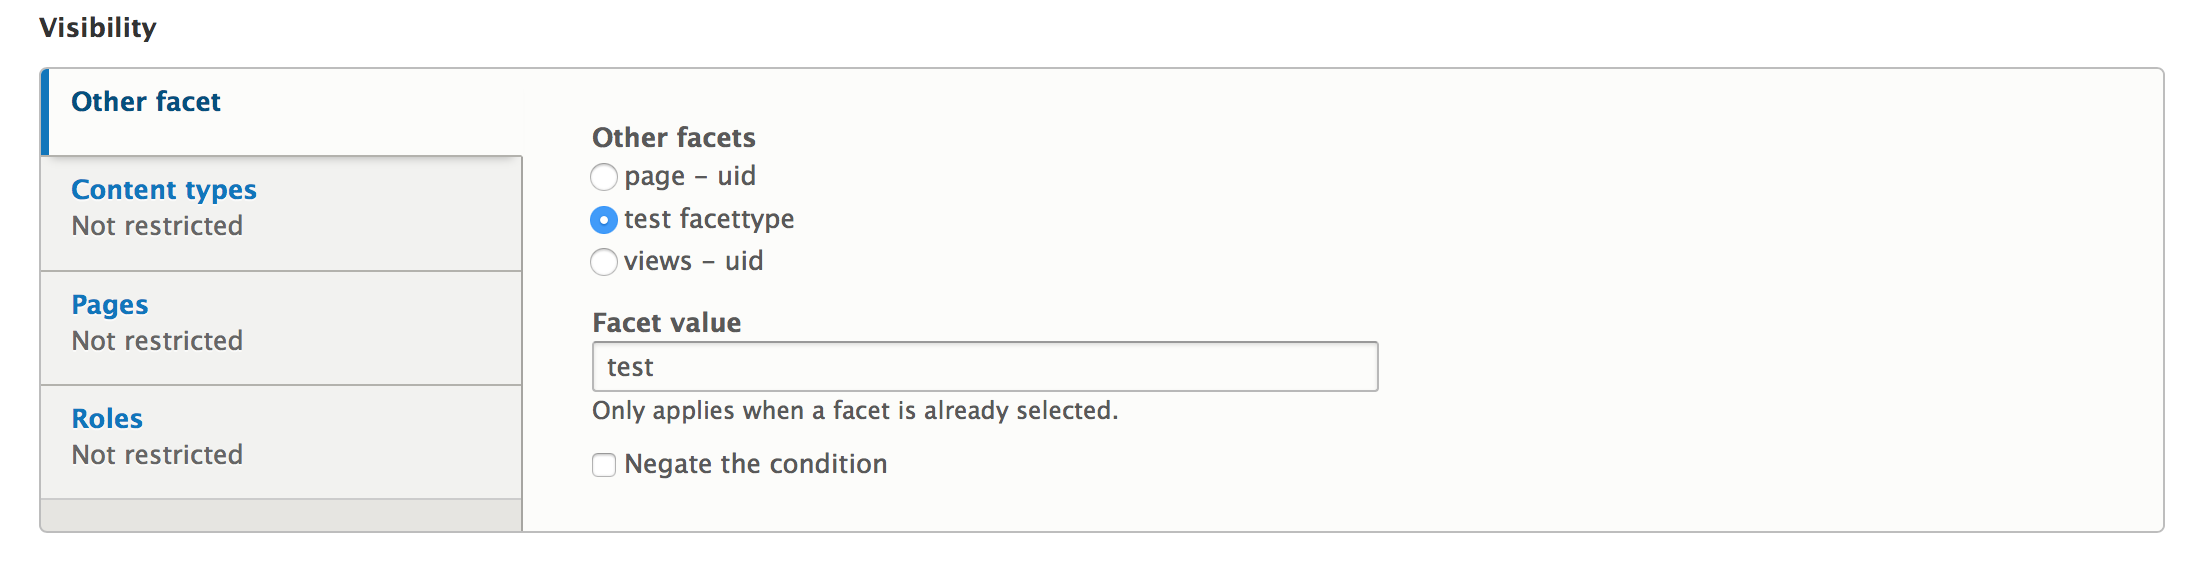
Task: Focus the Facet value text field
Action: coord(985,367)
